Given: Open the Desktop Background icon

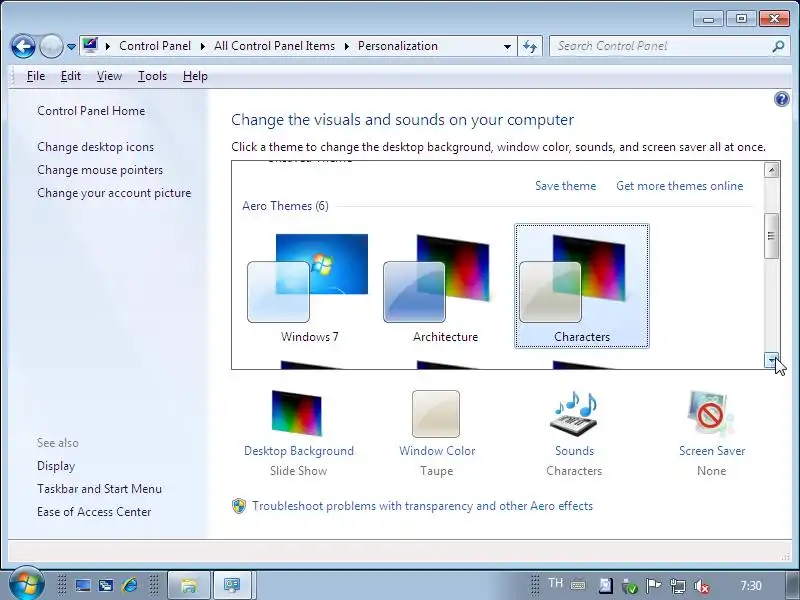Looking at the screenshot, I should click(x=297, y=413).
